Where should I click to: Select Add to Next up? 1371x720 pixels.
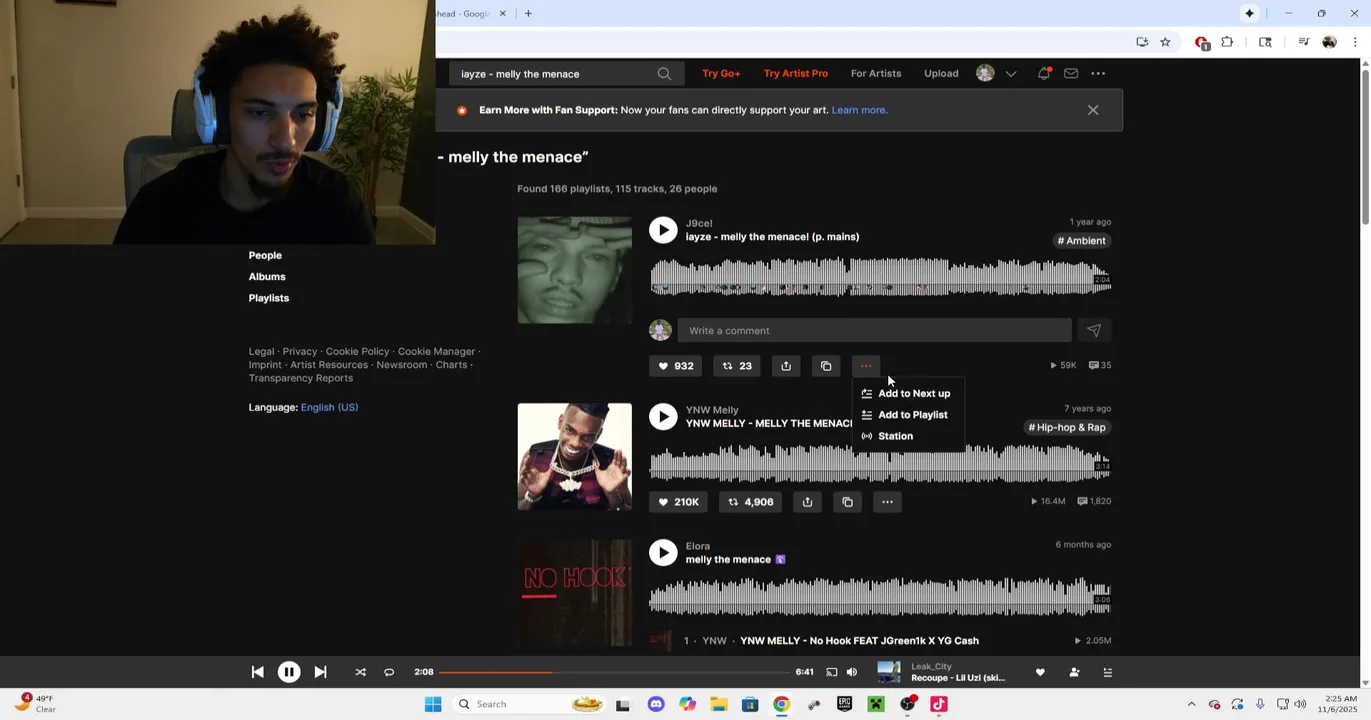coord(907,393)
